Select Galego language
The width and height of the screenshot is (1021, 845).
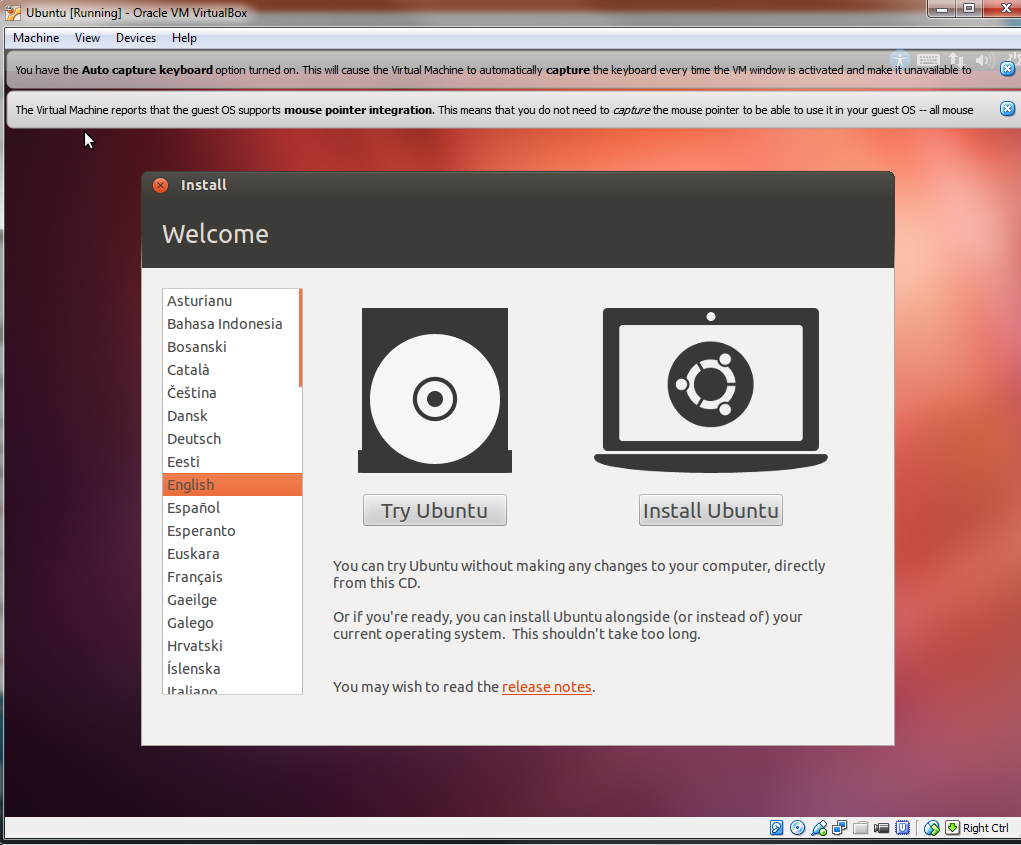[231, 623]
